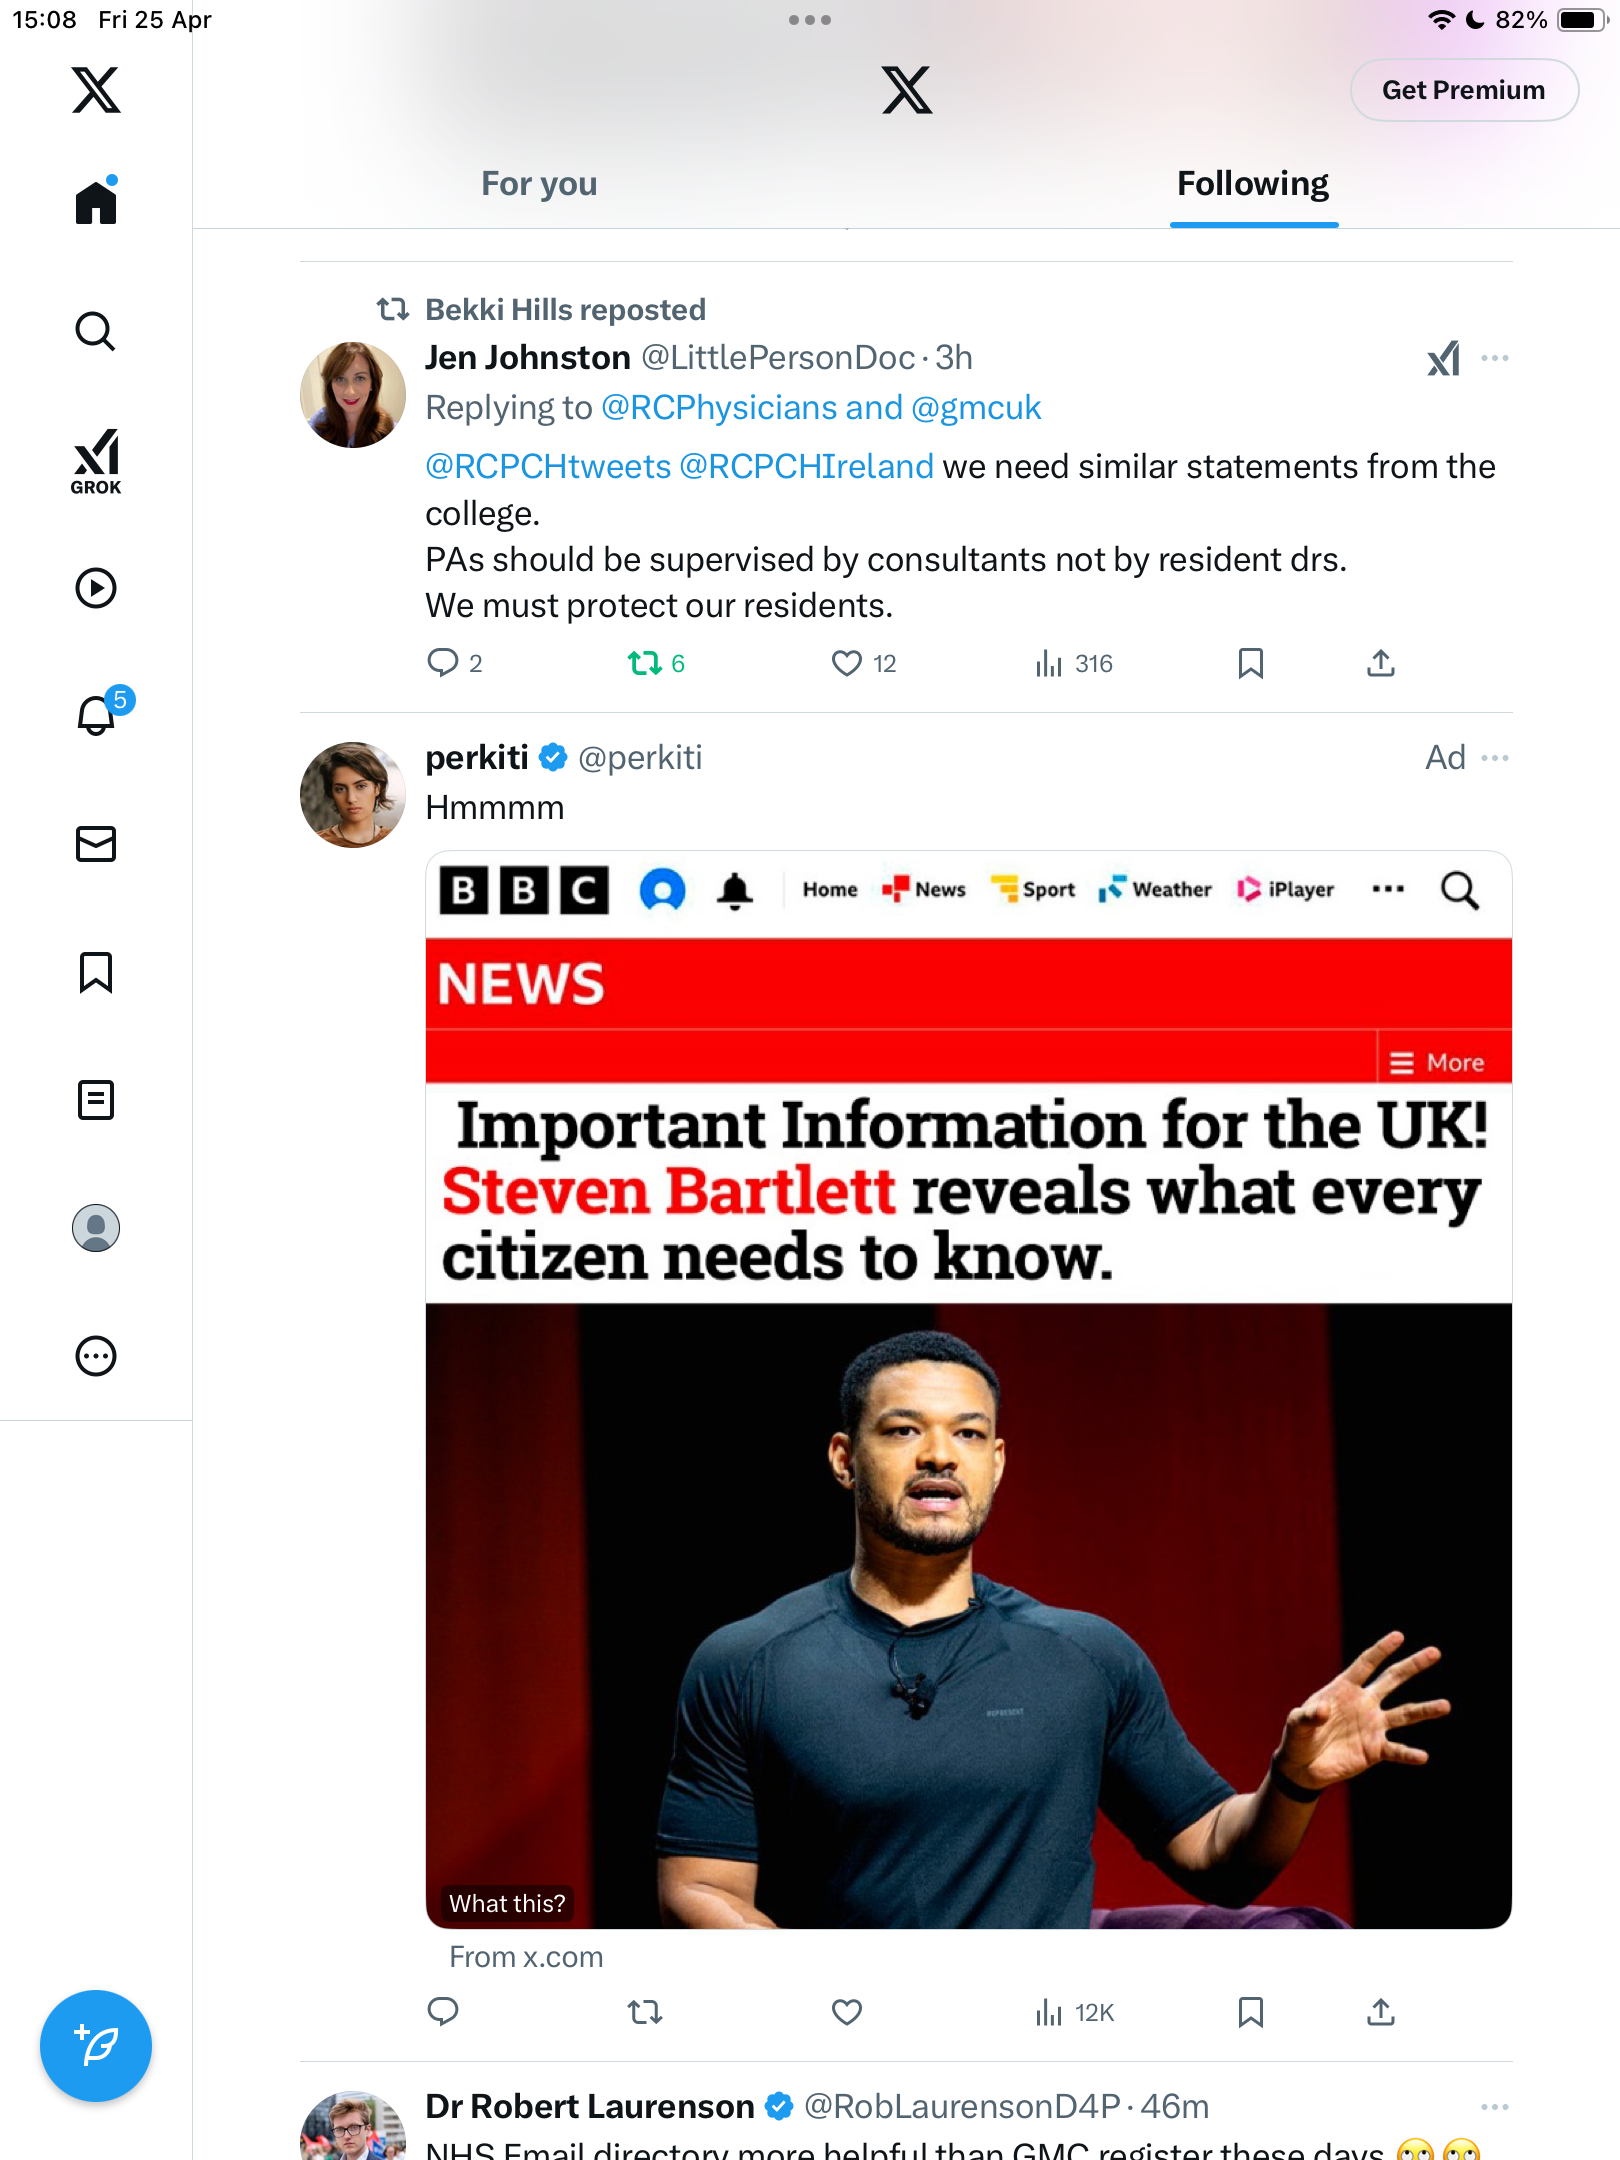The image size is (1620, 2160).
Task: Select the Following tab
Action: [x=1253, y=184]
